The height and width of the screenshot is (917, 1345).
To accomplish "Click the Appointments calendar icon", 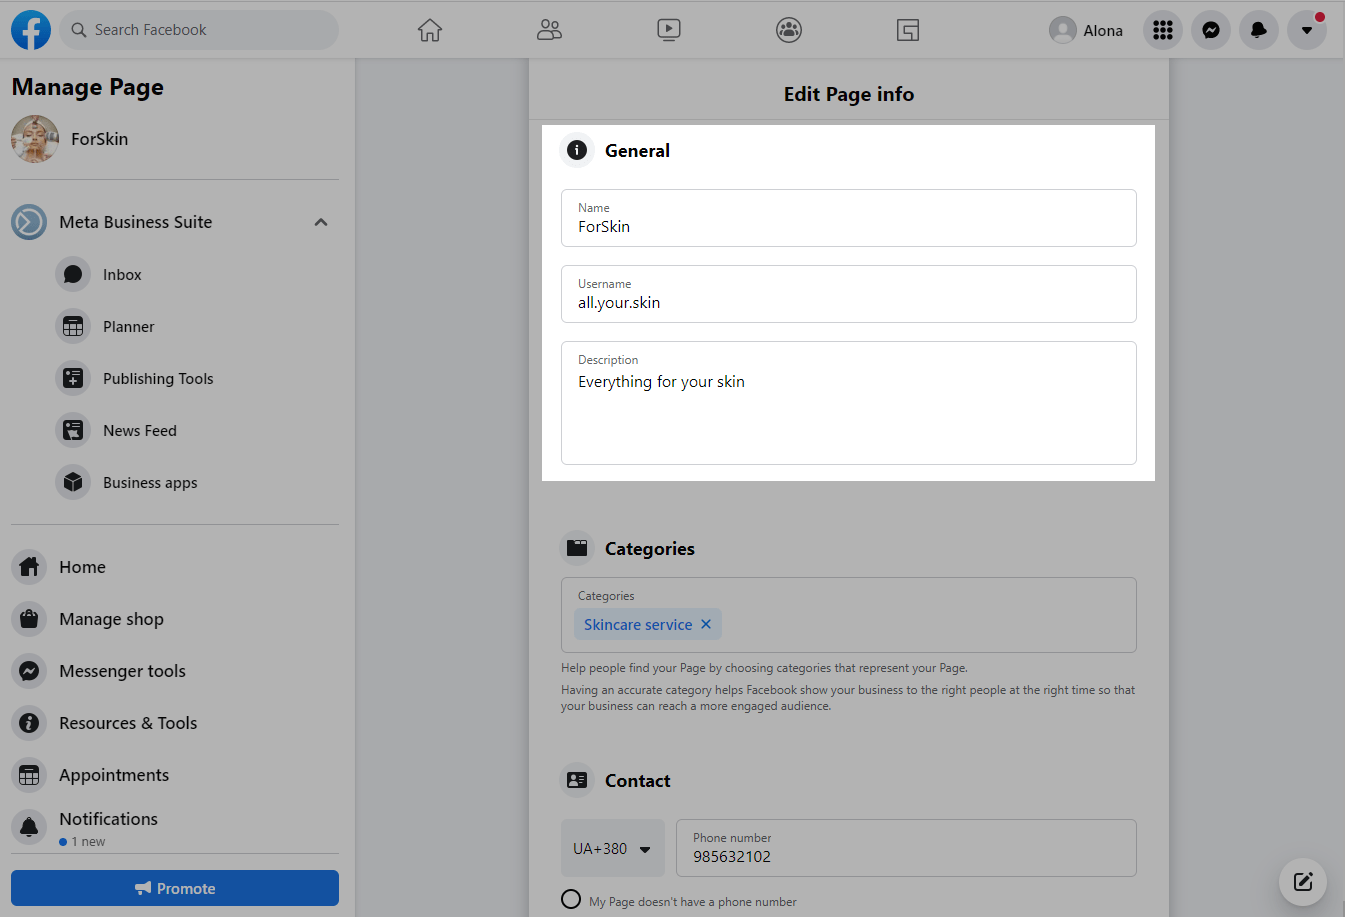I will point(29,775).
